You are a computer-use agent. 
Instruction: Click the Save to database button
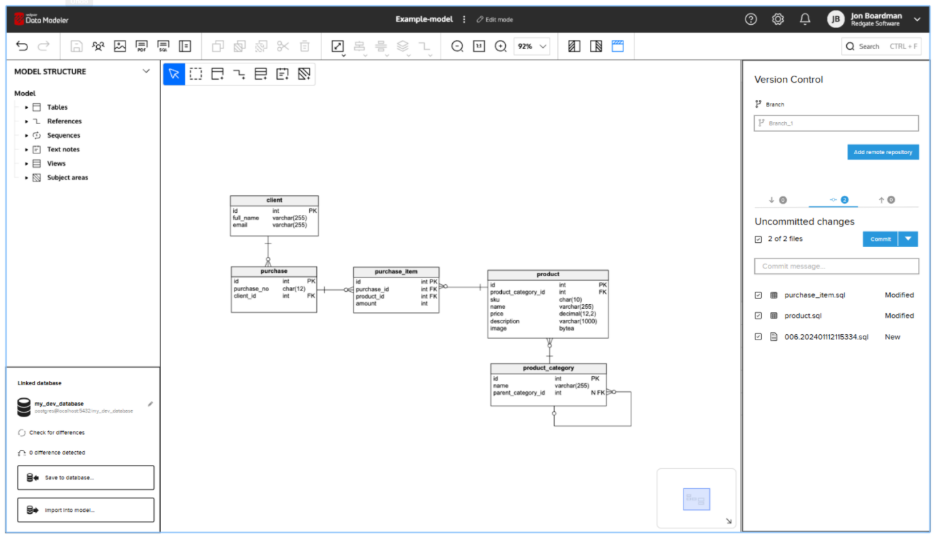[86, 478]
